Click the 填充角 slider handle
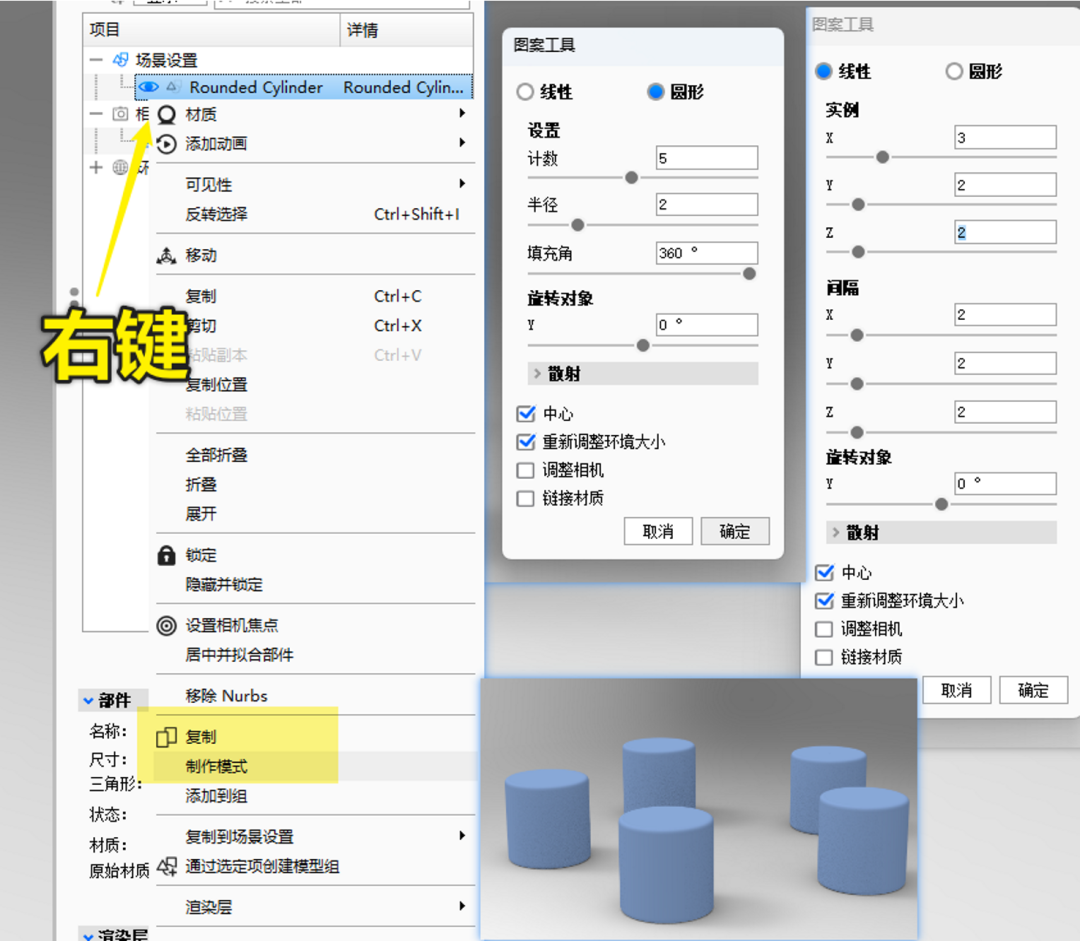The width and height of the screenshot is (1080, 941). tap(749, 273)
